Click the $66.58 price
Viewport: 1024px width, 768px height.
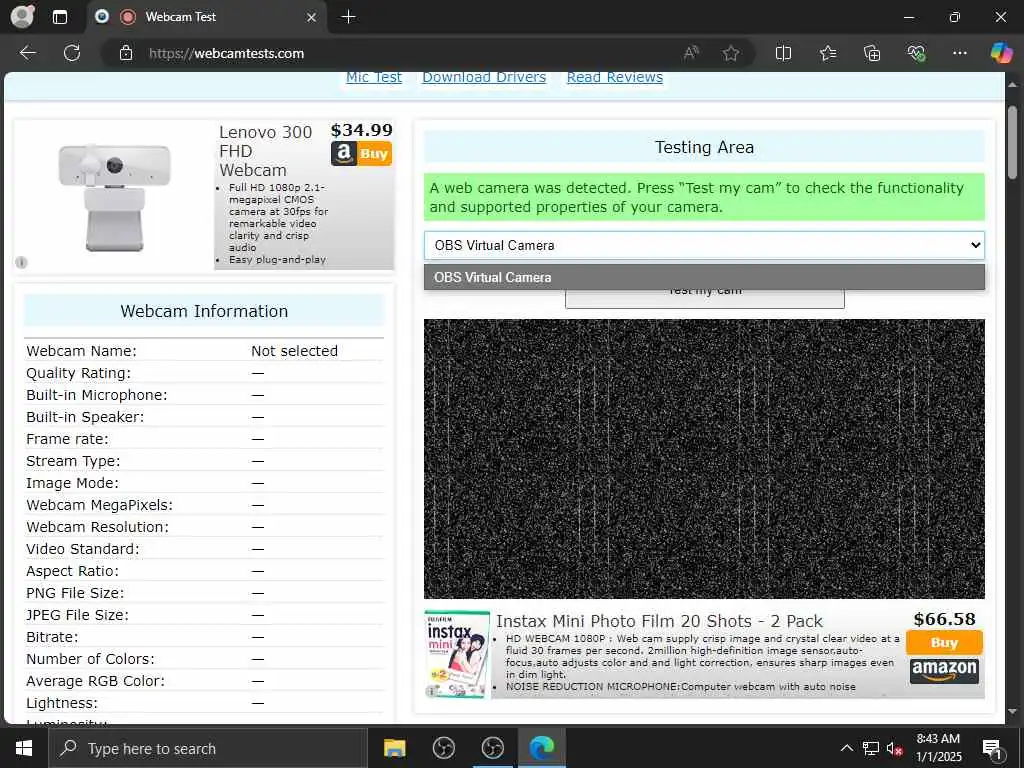tap(944, 619)
